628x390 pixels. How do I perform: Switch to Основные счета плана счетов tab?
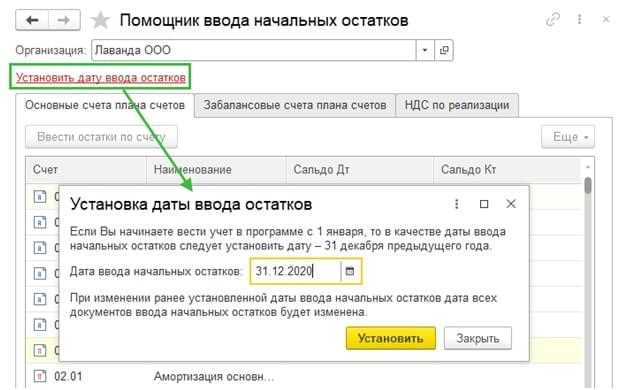point(105,105)
